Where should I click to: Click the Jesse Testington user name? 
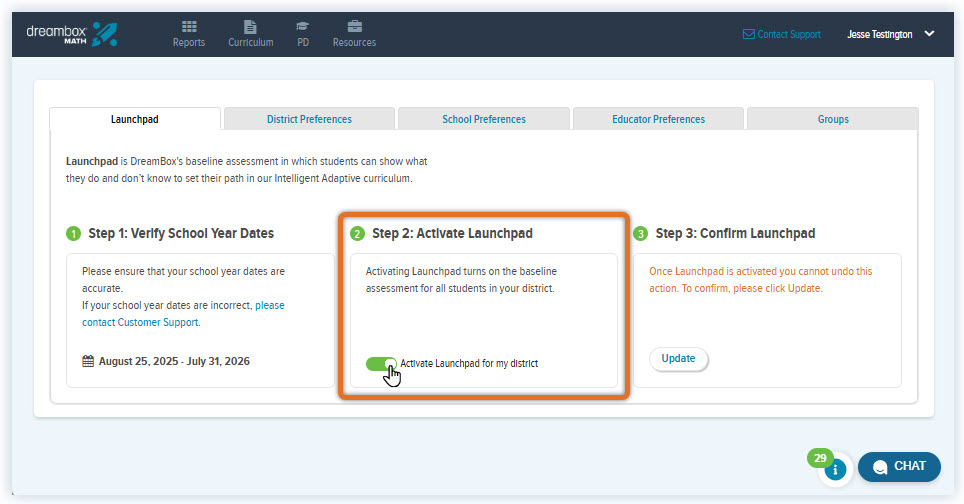point(880,34)
